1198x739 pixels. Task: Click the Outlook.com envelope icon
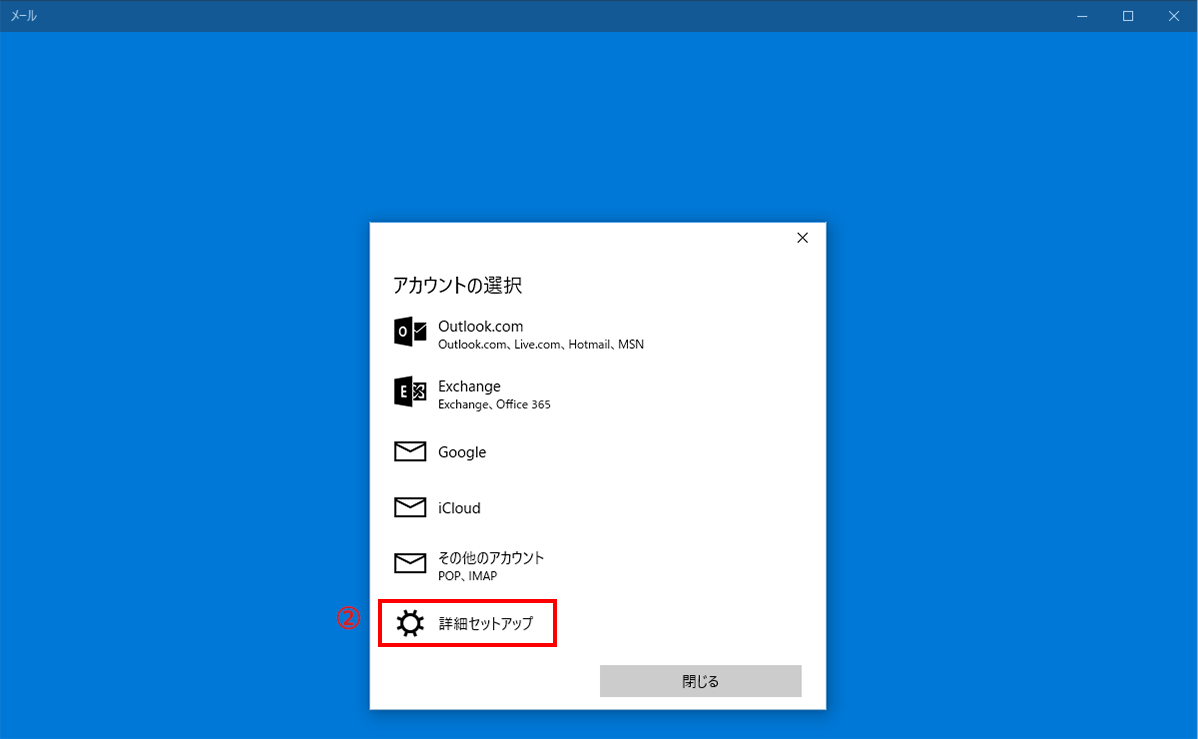pos(410,332)
